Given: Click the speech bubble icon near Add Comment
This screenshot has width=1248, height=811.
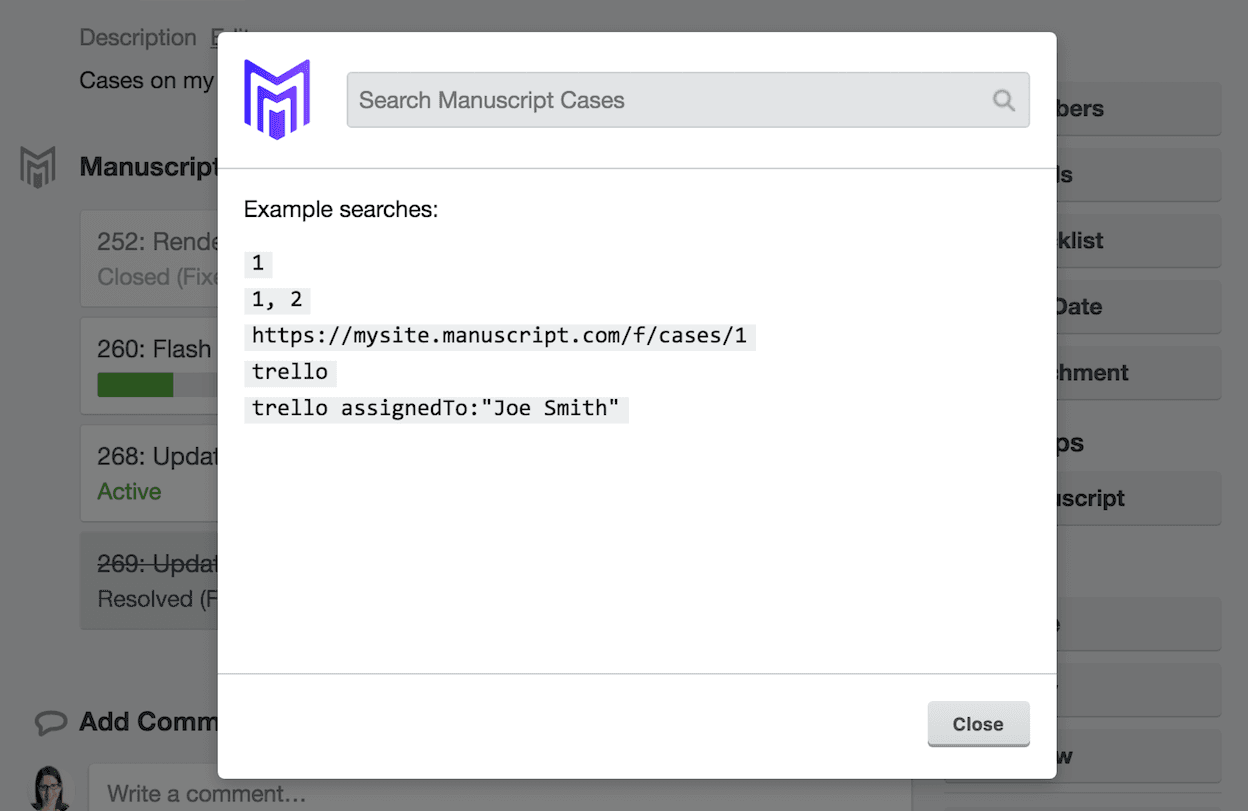Looking at the screenshot, I should tap(50, 722).
